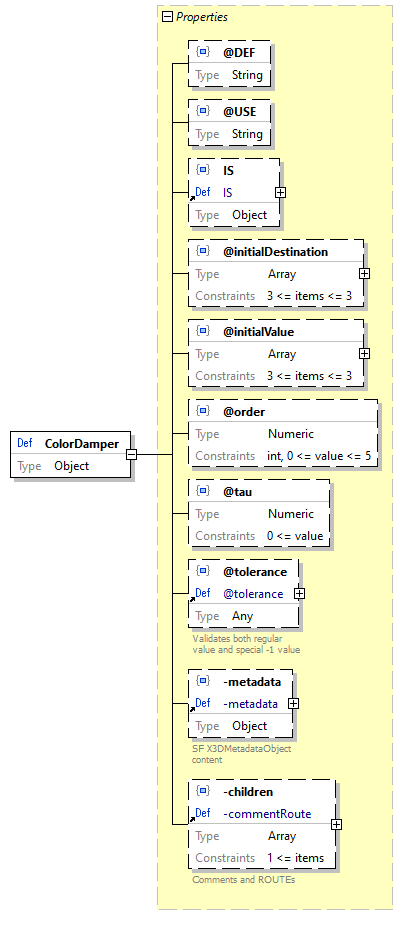Click the Numeric type value of @order
408x926 pixels.
point(291,433)
